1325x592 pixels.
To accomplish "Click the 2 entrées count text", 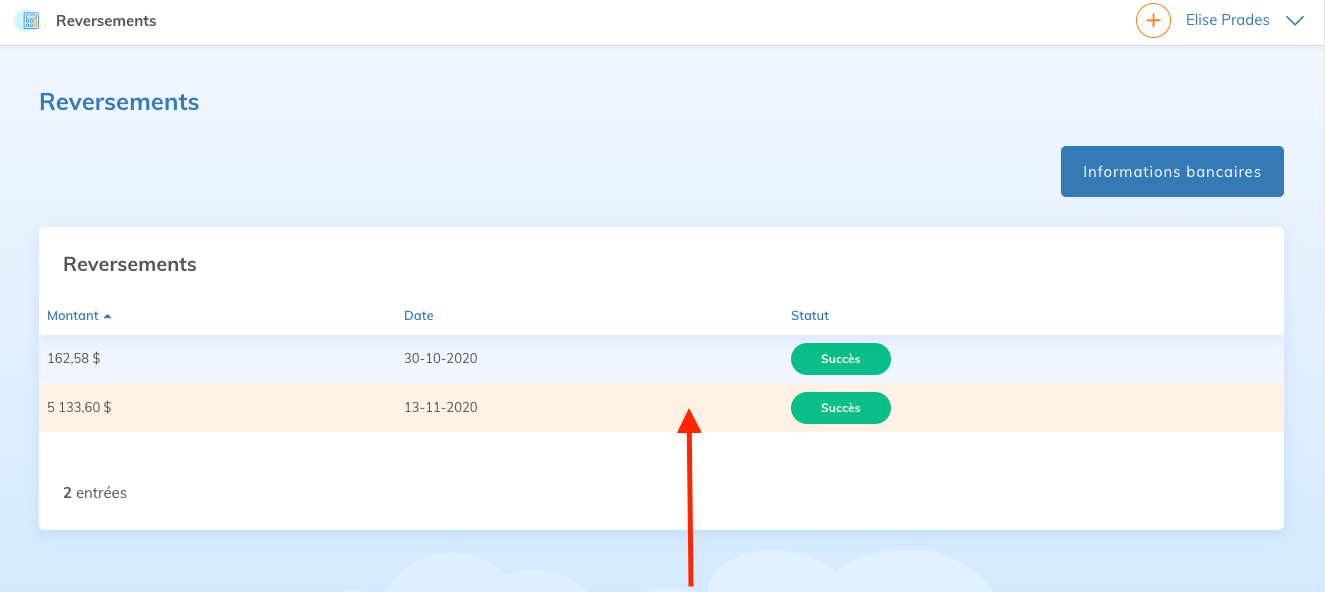I will 95,493.
